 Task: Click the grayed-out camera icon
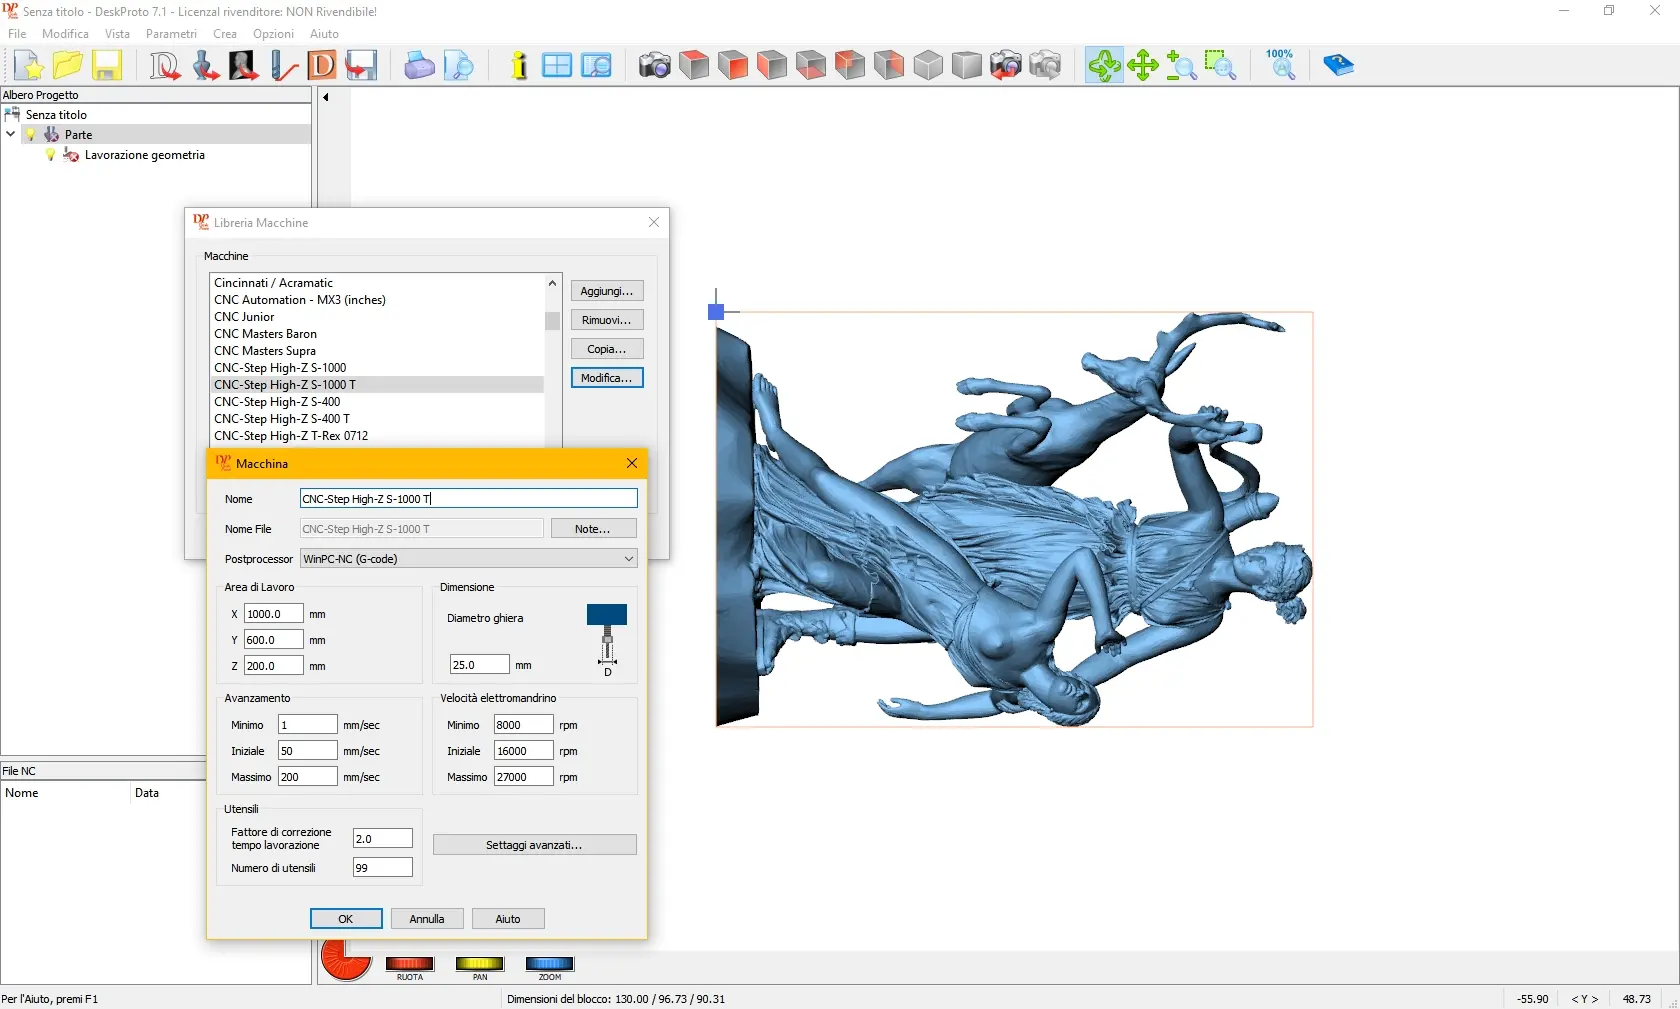[x=1045, y=65]
